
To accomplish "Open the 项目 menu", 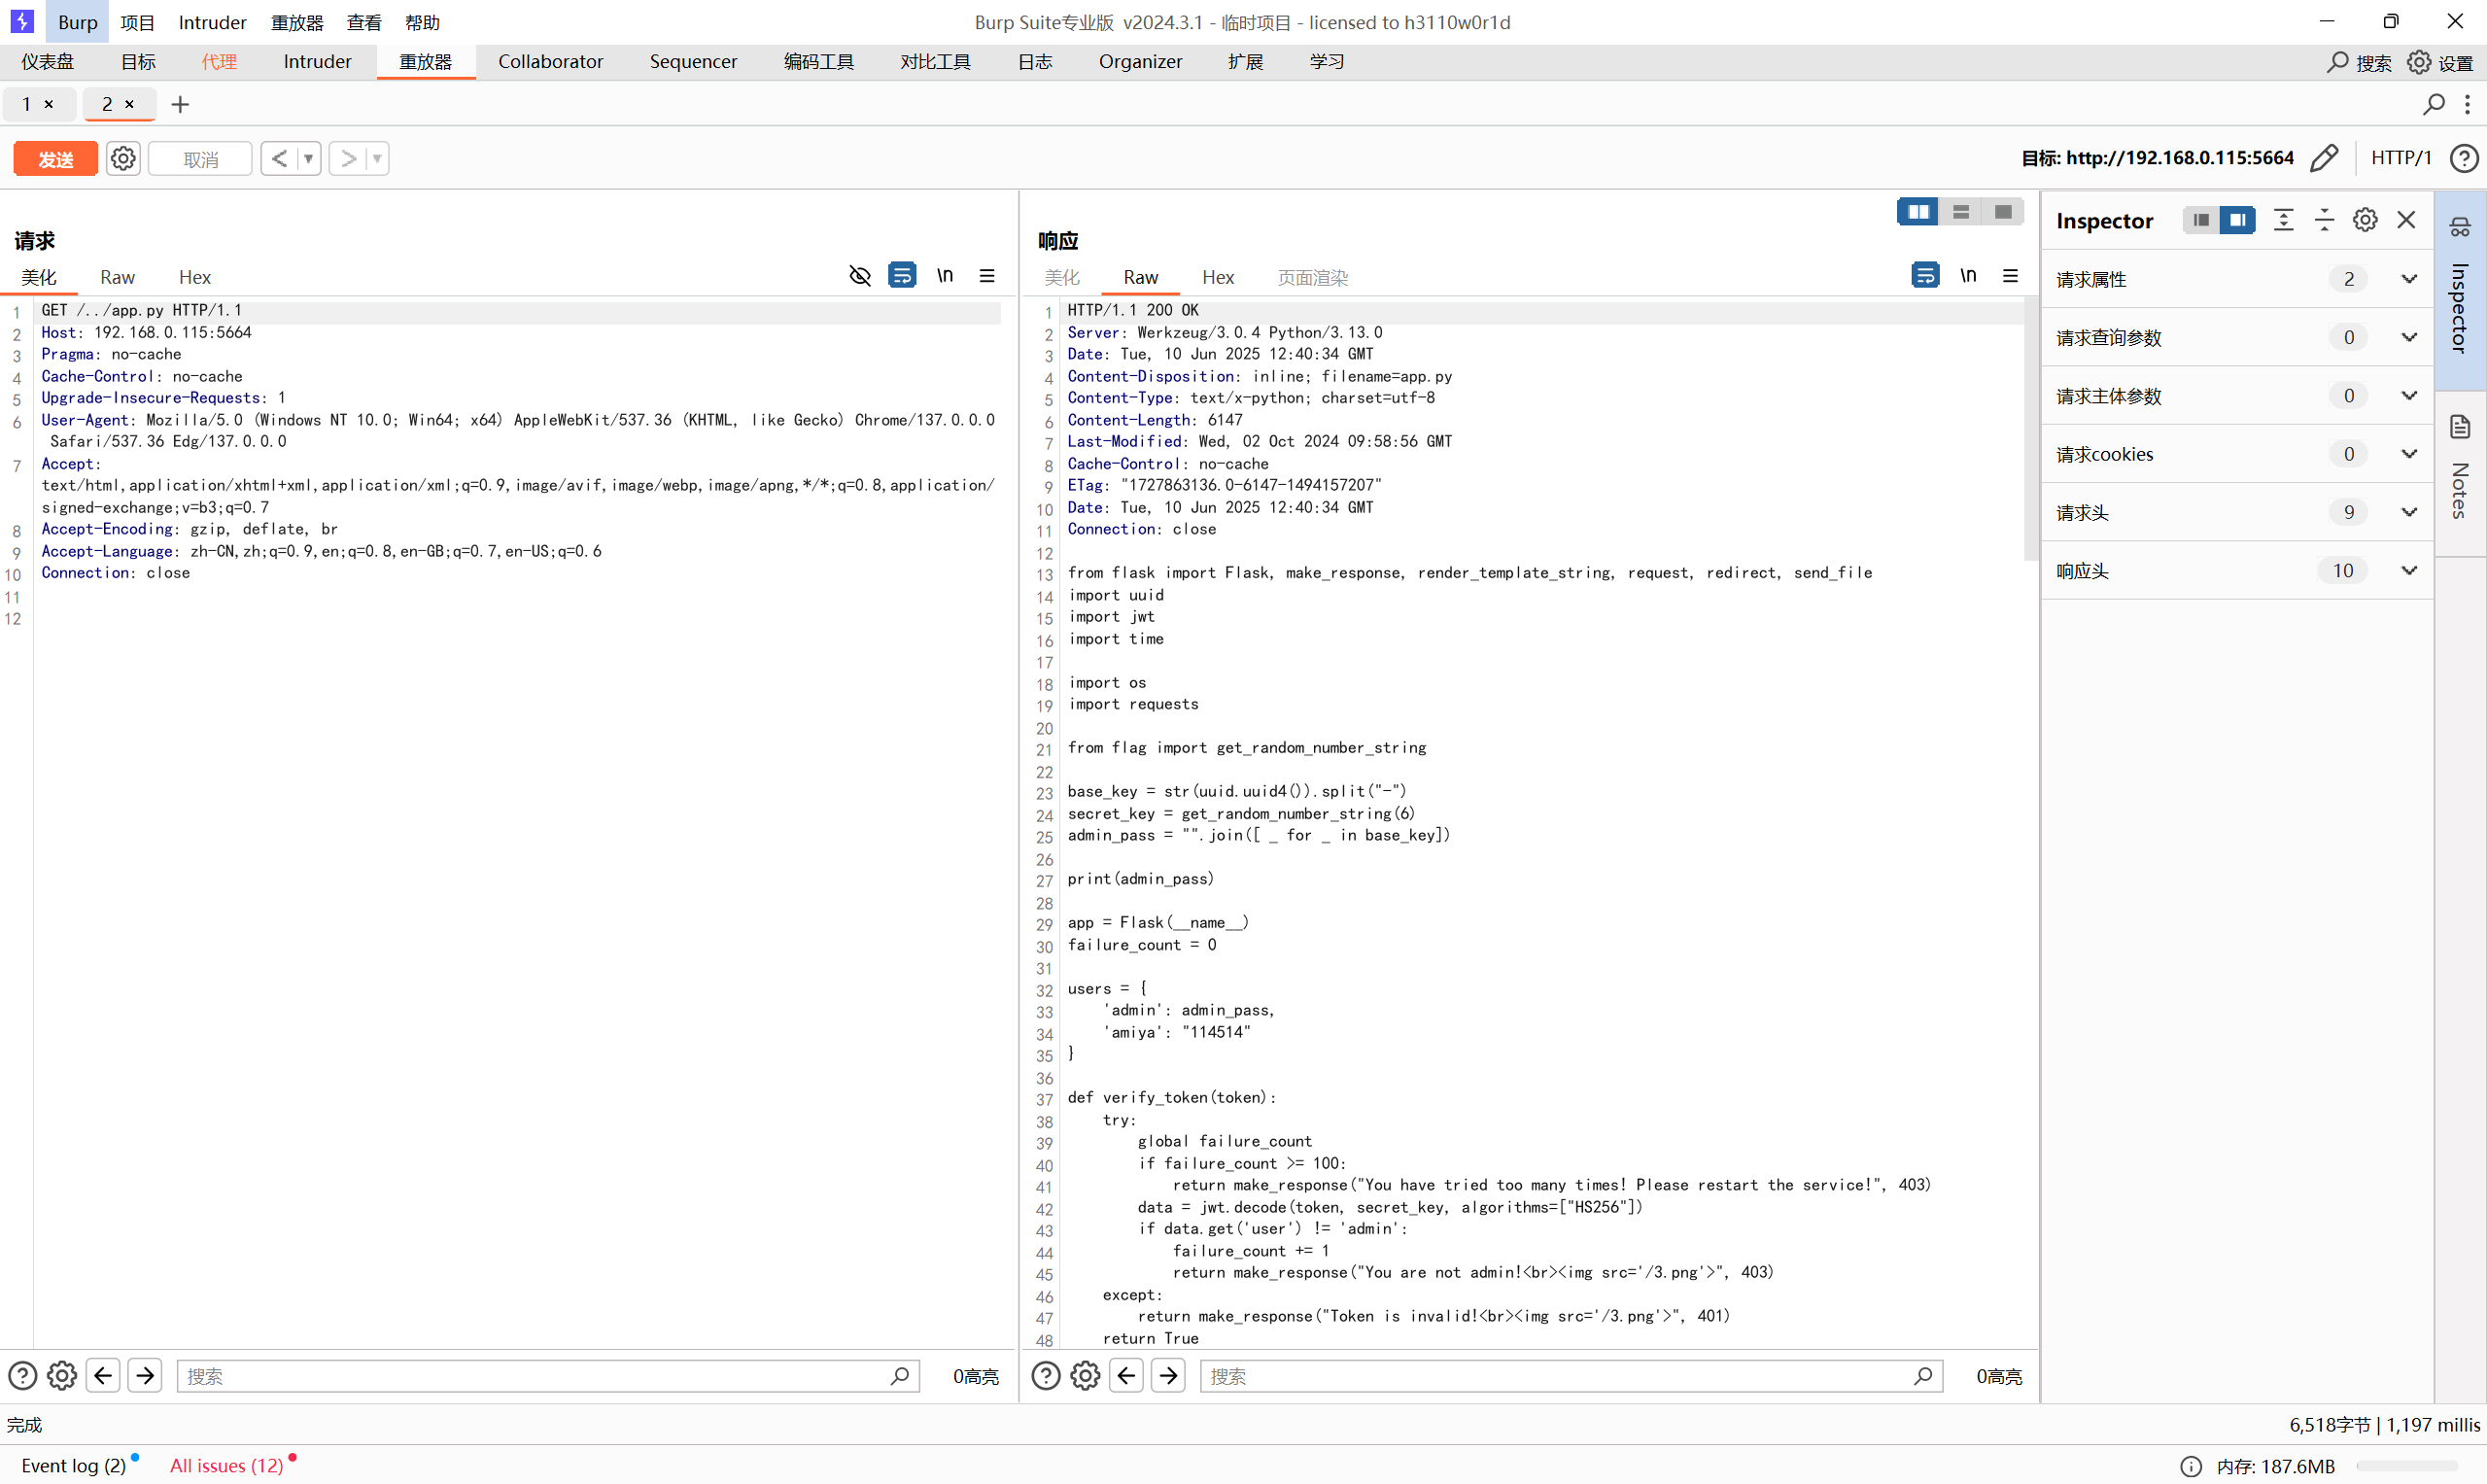I will click(x=137, y=22).
